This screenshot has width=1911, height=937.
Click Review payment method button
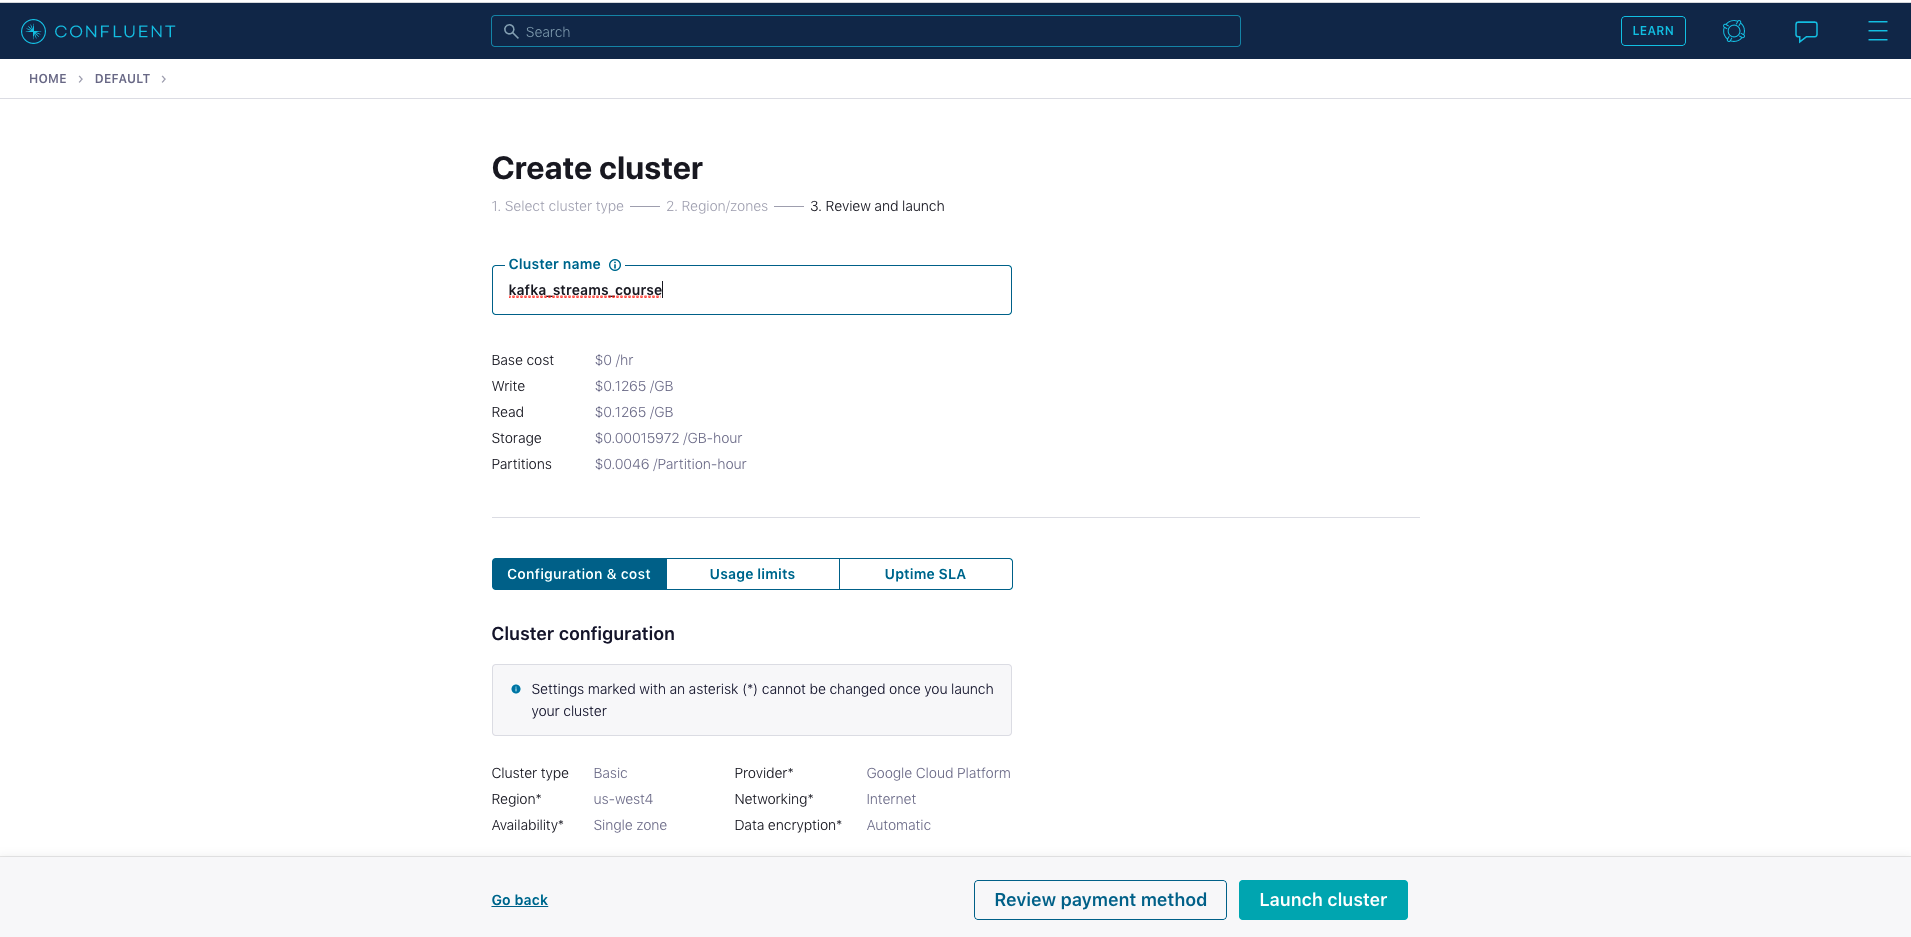pyautogui.click(x=1100, y=900)
